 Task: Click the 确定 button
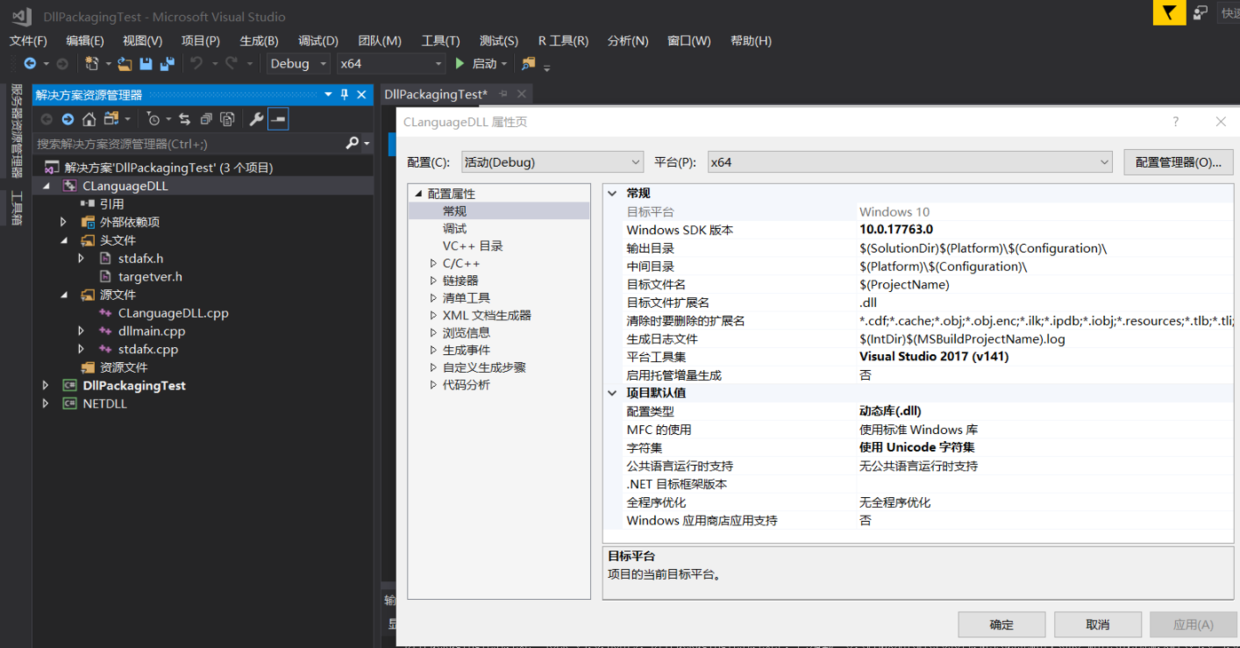pos(1001,624)
